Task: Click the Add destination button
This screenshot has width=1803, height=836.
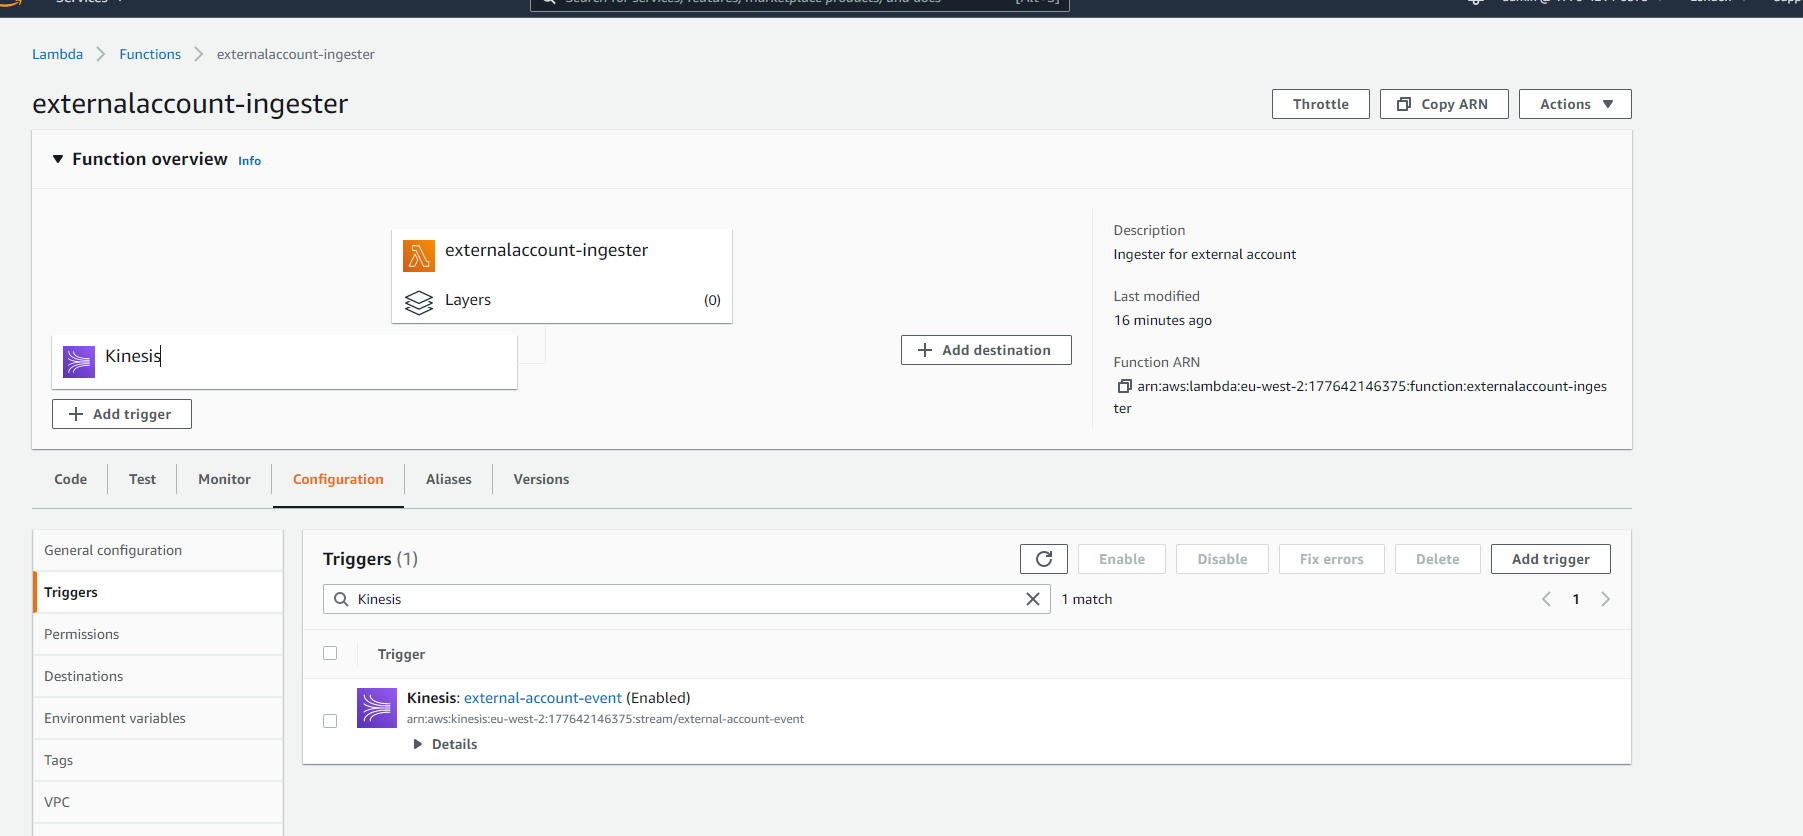Action: tap(986, 350)
